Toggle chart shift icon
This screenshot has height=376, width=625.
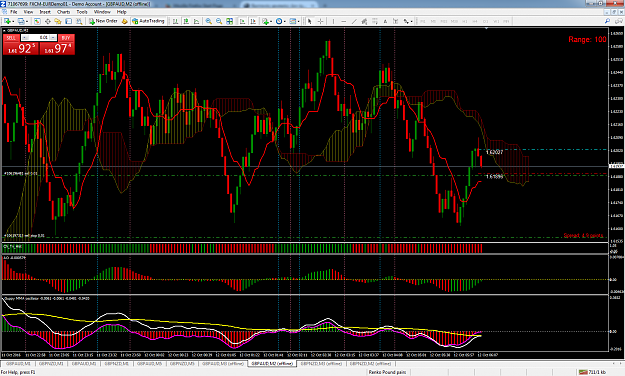click(x=253, y=21)
